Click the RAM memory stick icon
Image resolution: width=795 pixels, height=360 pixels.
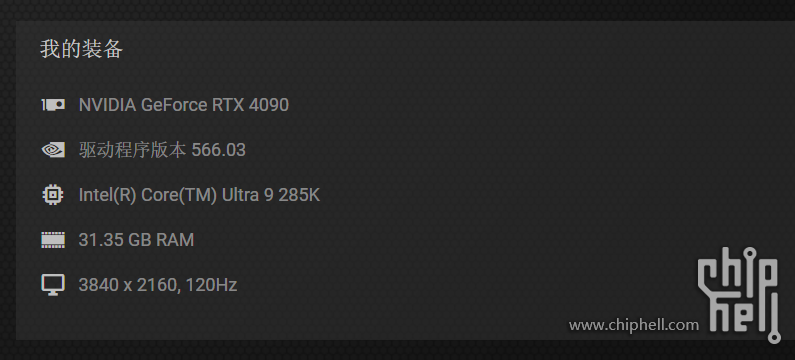(x=53, y=240)
